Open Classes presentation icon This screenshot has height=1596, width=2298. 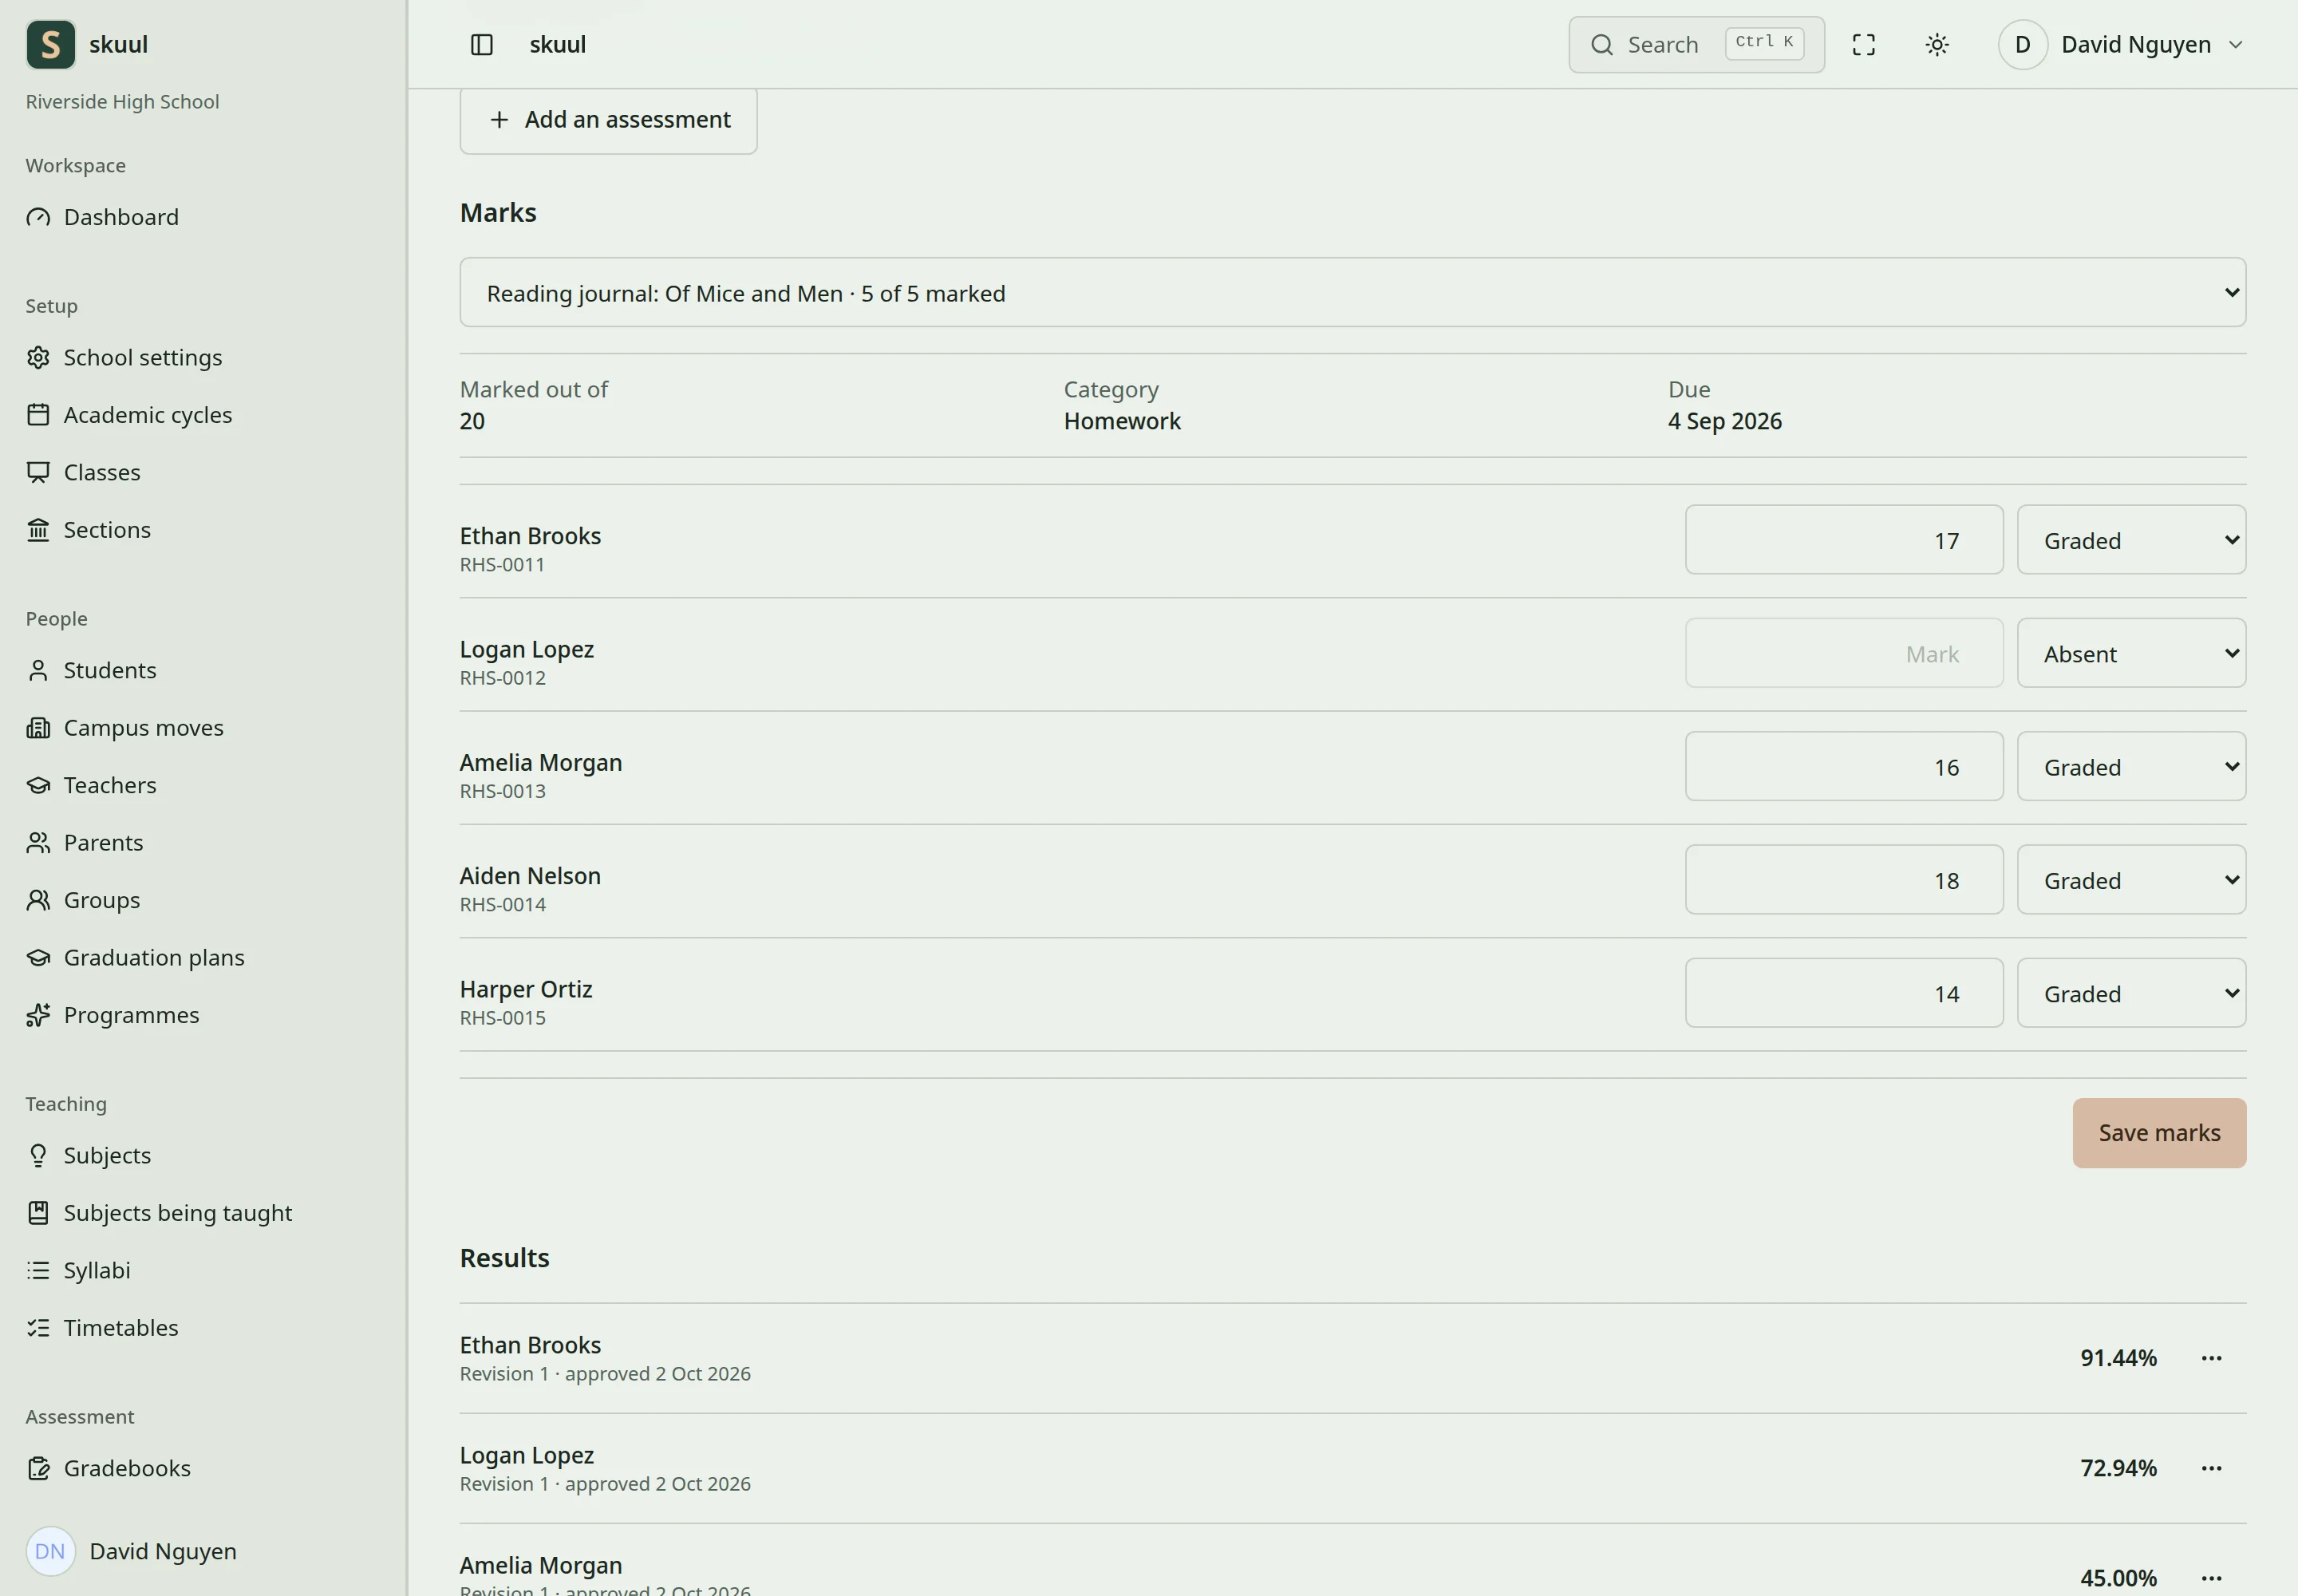tap(38, 472)
